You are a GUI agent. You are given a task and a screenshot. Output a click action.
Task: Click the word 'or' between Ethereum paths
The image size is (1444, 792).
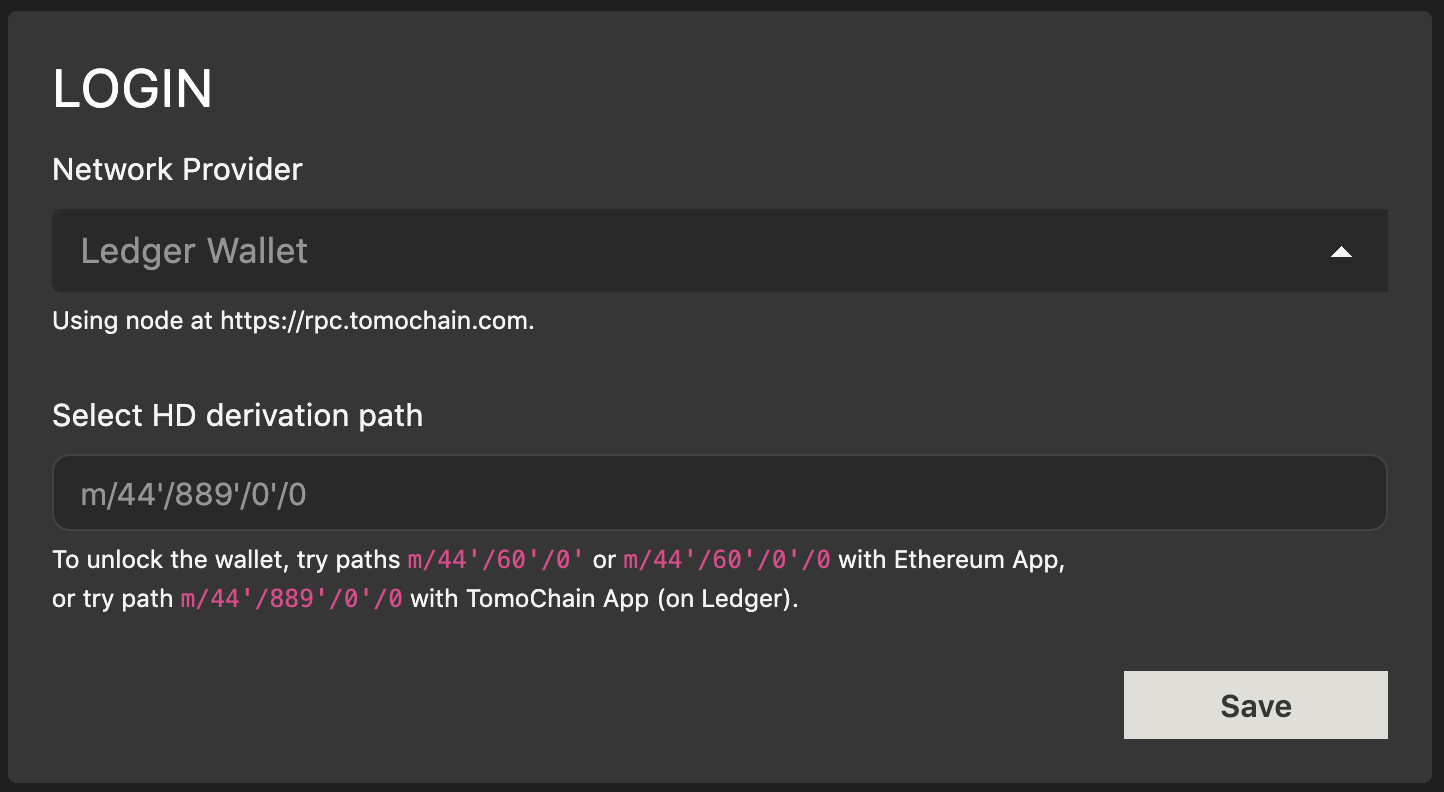(x=604, y=560)
